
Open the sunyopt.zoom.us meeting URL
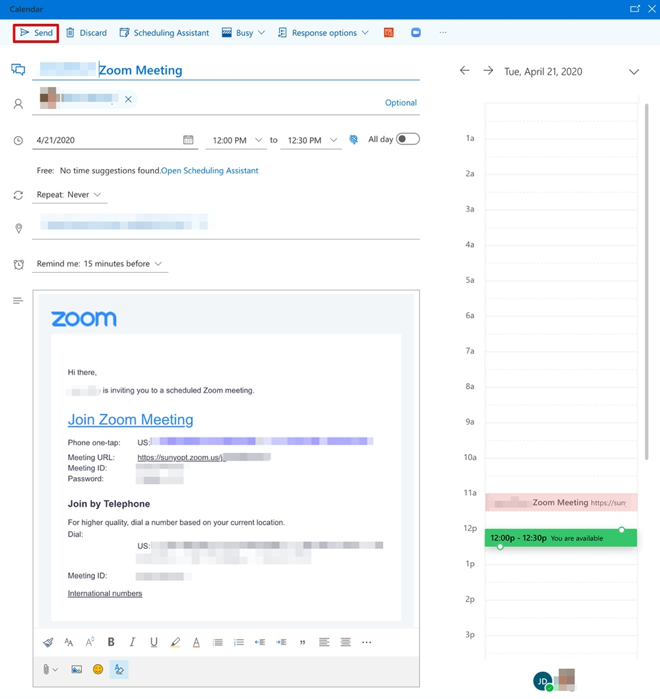(x=204, y=457)
